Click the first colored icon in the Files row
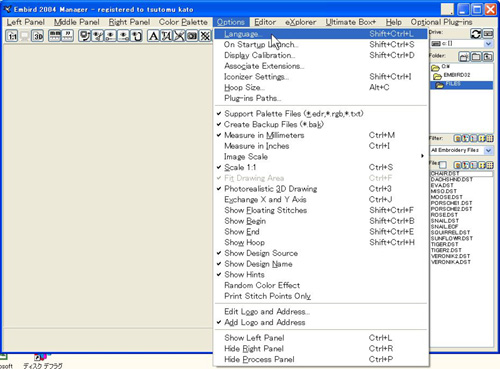The height and width of the screenshot is (369, 500). [457, 165]
